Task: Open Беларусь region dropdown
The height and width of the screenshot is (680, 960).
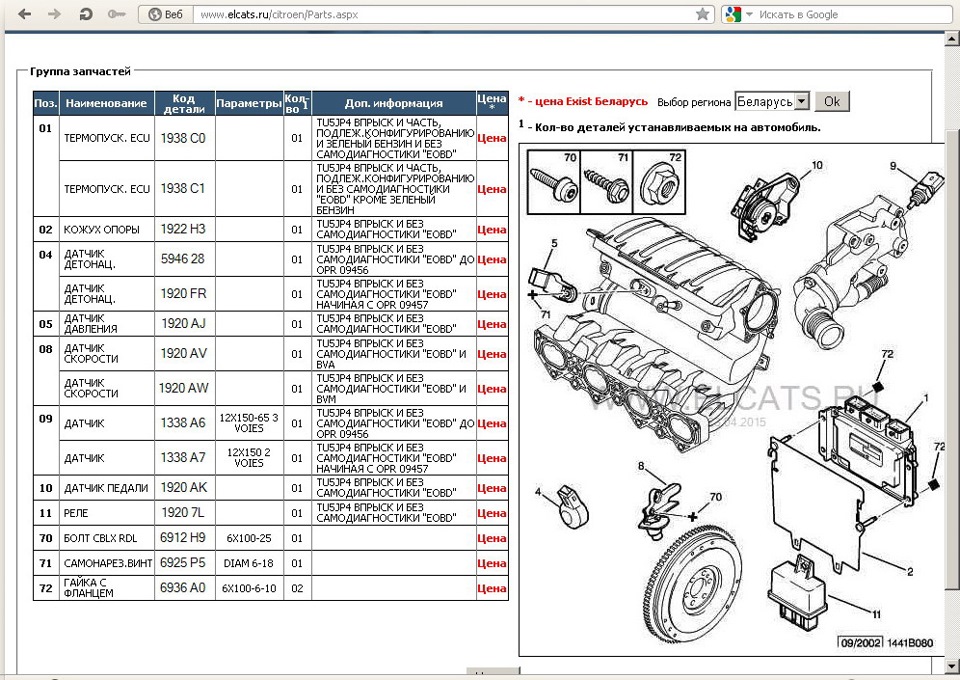Action: (x=773, y=102)
